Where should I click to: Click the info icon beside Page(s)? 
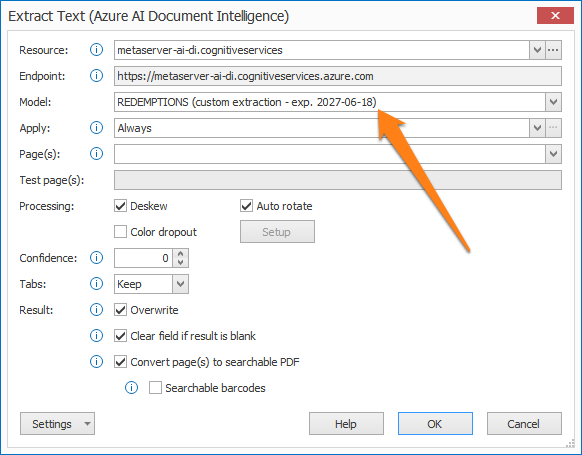[x=97, y=154]
